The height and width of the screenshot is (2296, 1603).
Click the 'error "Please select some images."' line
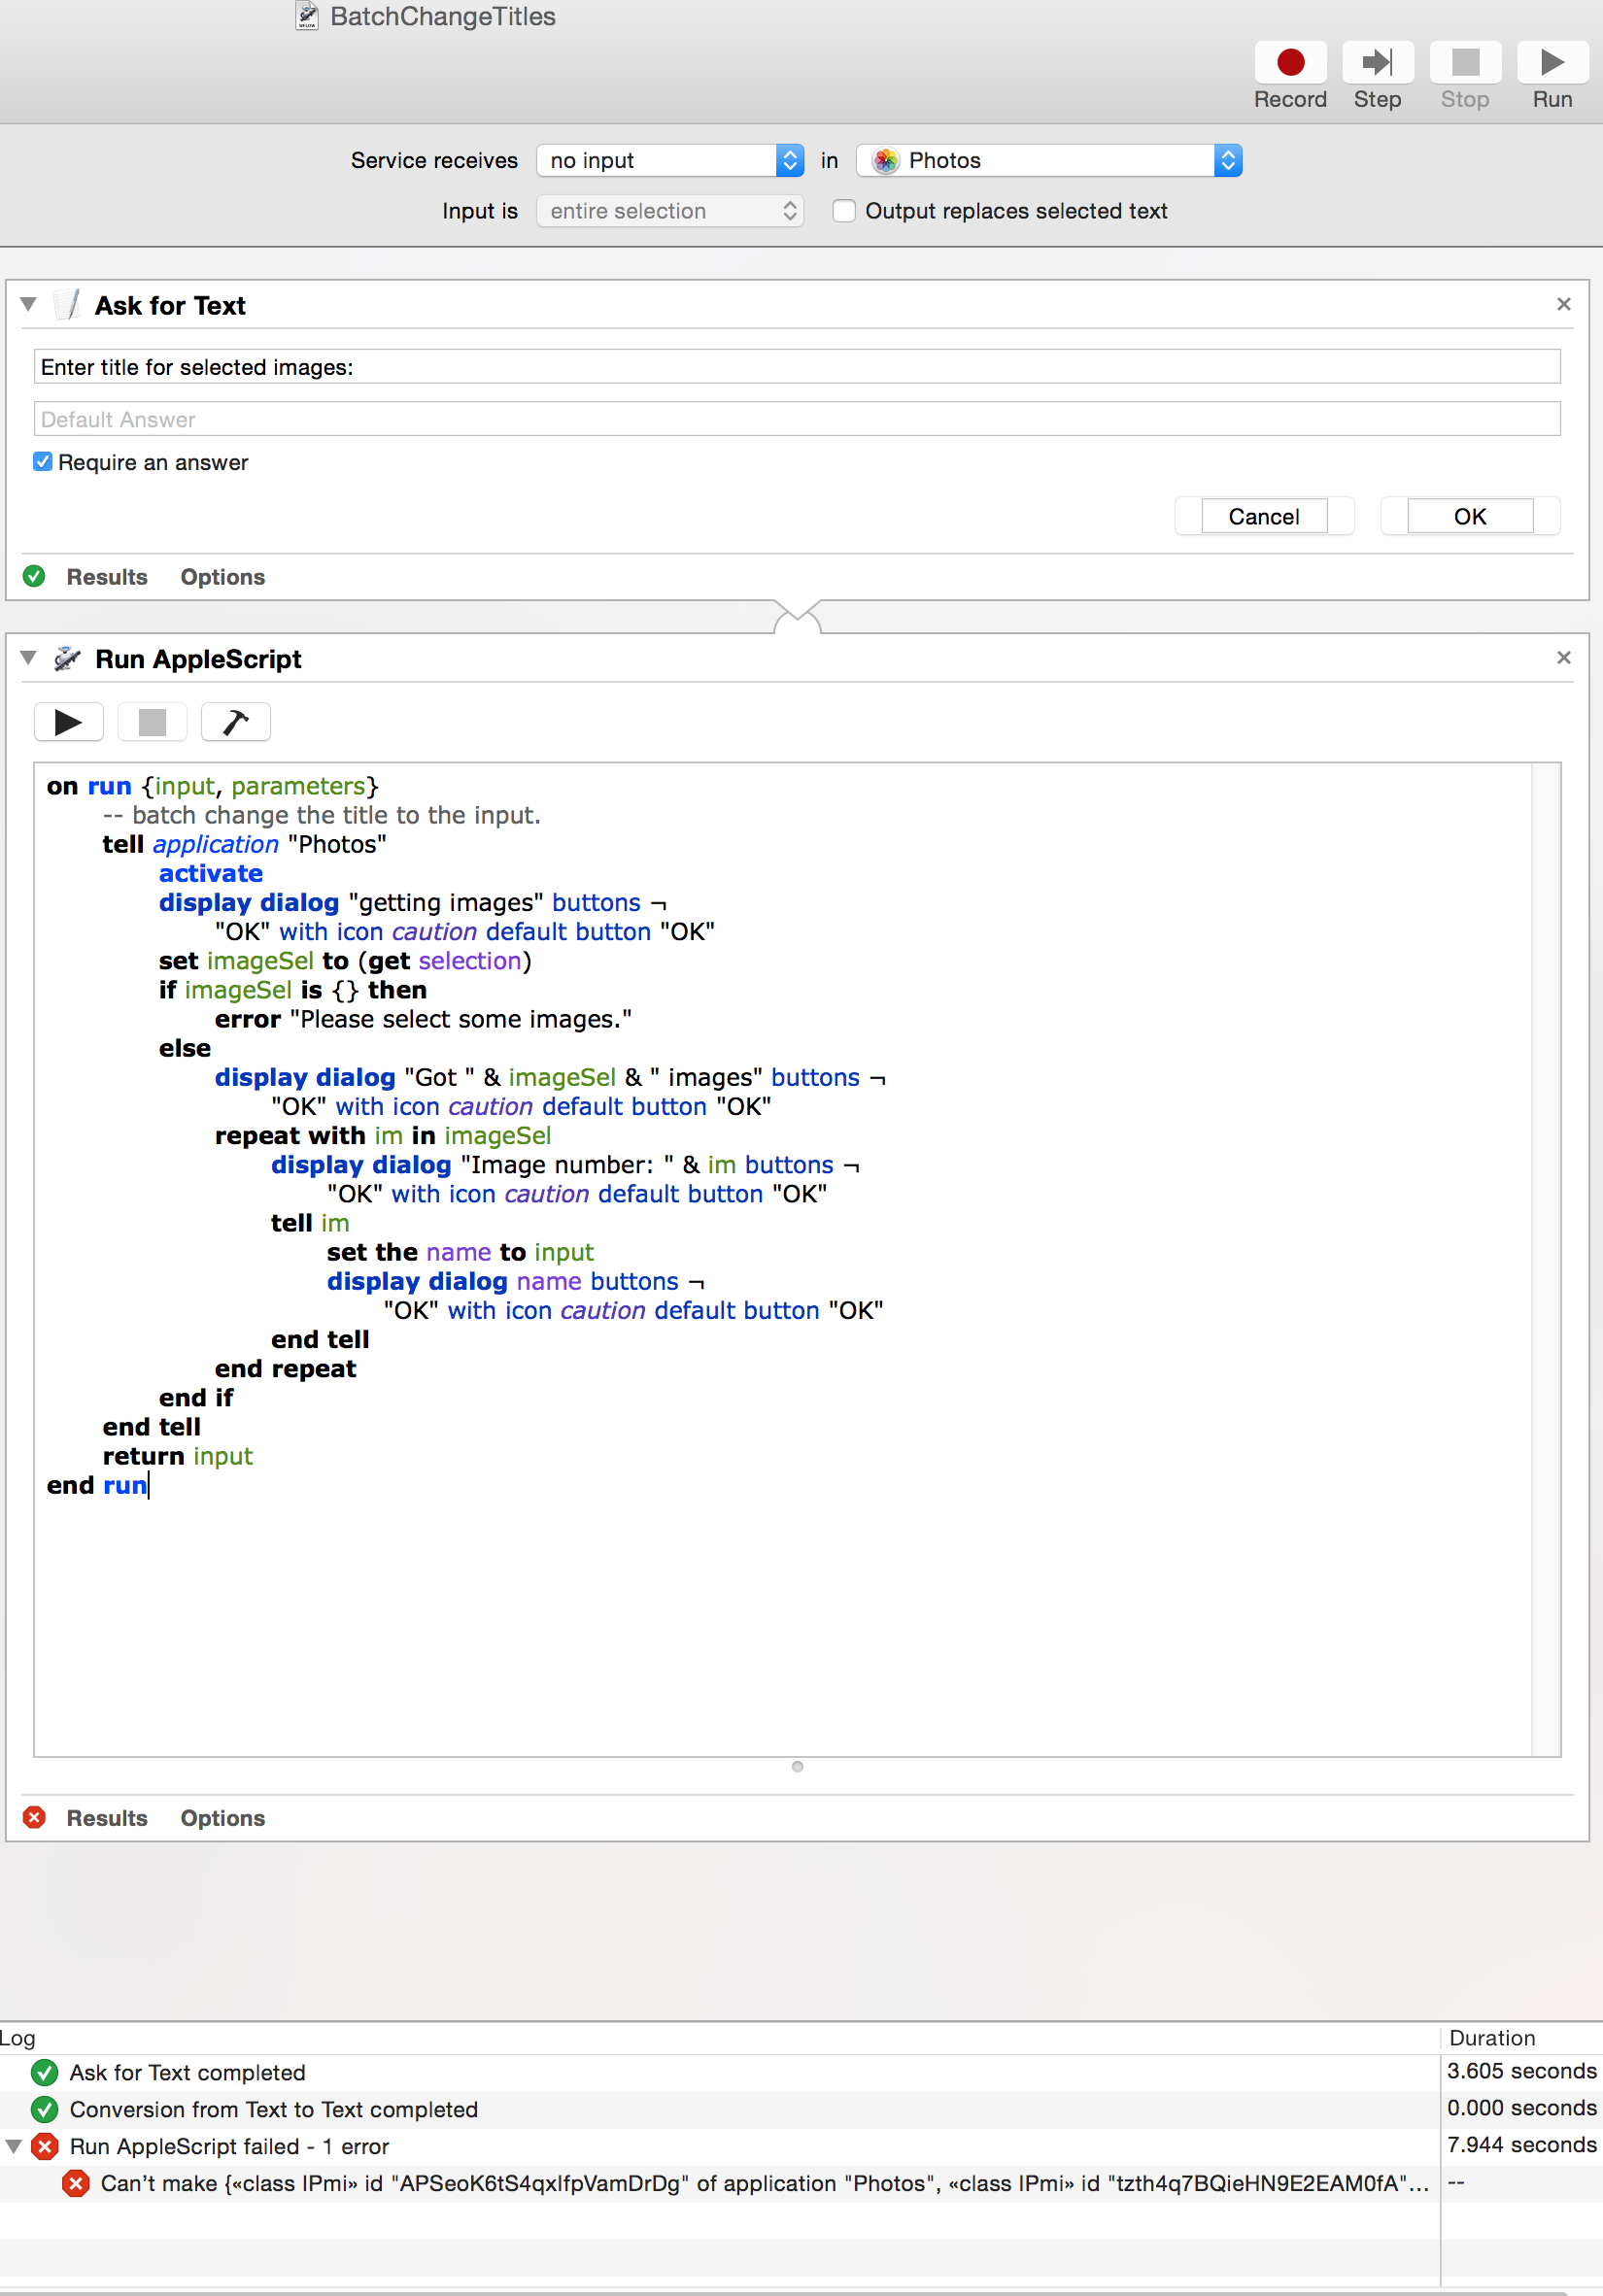click(423, 1019)
